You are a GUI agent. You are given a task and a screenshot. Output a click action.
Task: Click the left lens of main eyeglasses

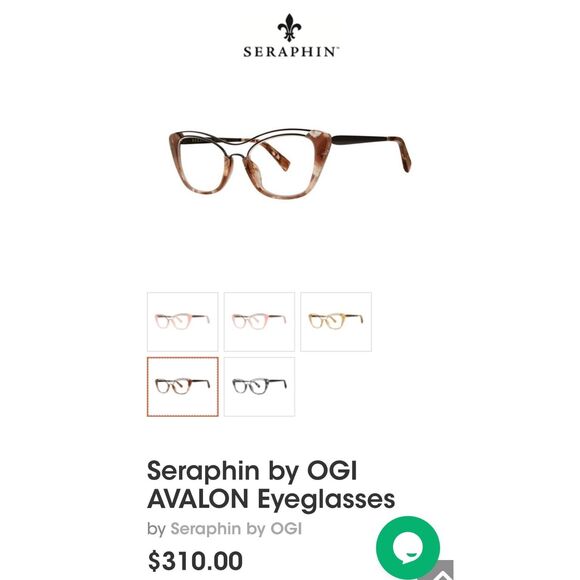click(203, 166)
